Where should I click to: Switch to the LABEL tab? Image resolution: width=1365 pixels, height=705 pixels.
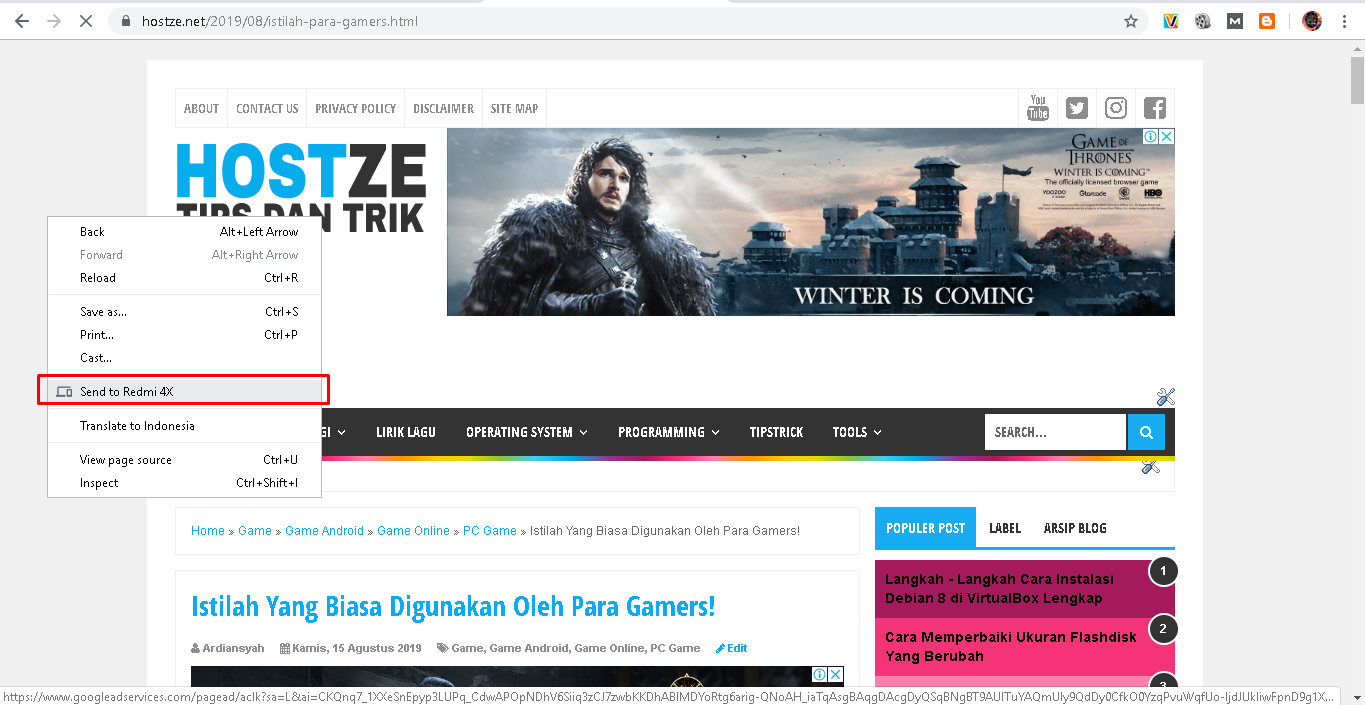pyautogui.click(x=1004, y=527)
